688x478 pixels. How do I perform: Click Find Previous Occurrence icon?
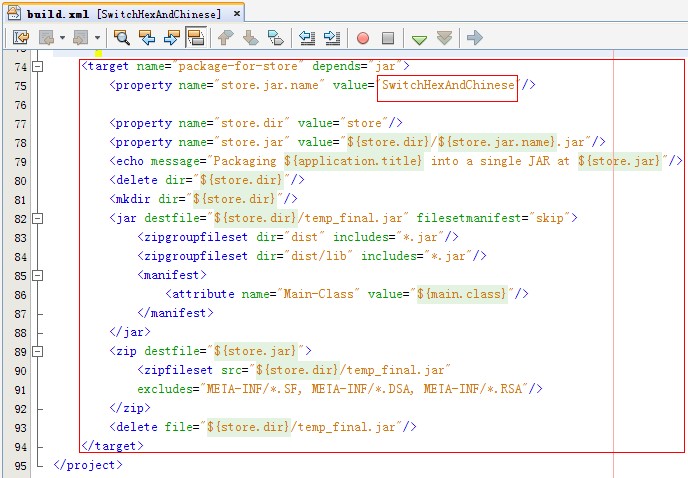(147, 38)
